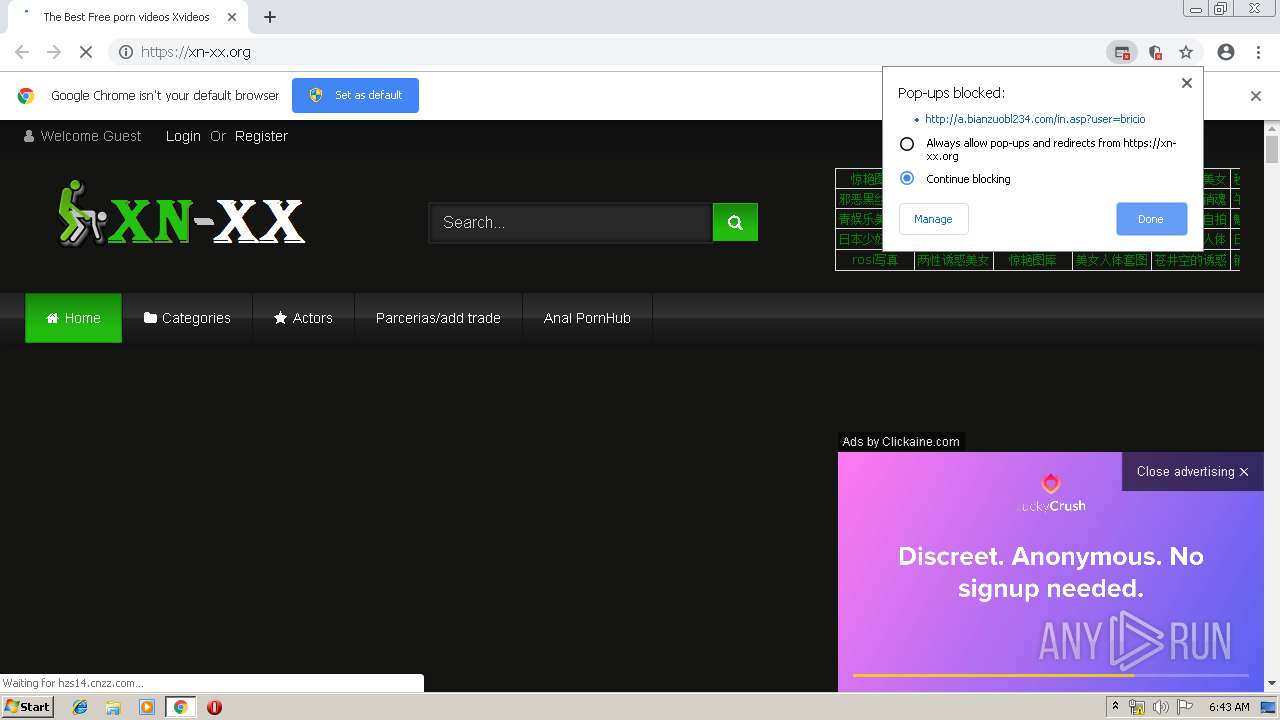Viewport: 1280px width, 720px height.
Task: Click the rosi写真 table link
Action: pos(875,260)
